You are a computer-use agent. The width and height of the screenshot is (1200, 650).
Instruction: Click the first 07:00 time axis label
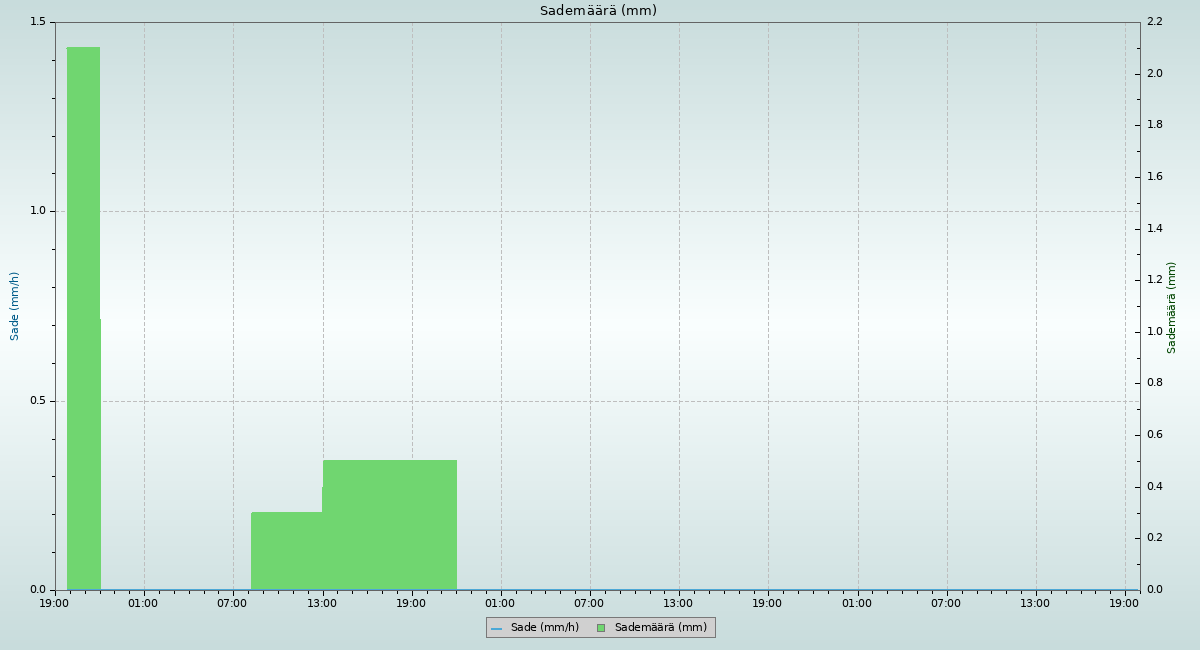point(232,603)
